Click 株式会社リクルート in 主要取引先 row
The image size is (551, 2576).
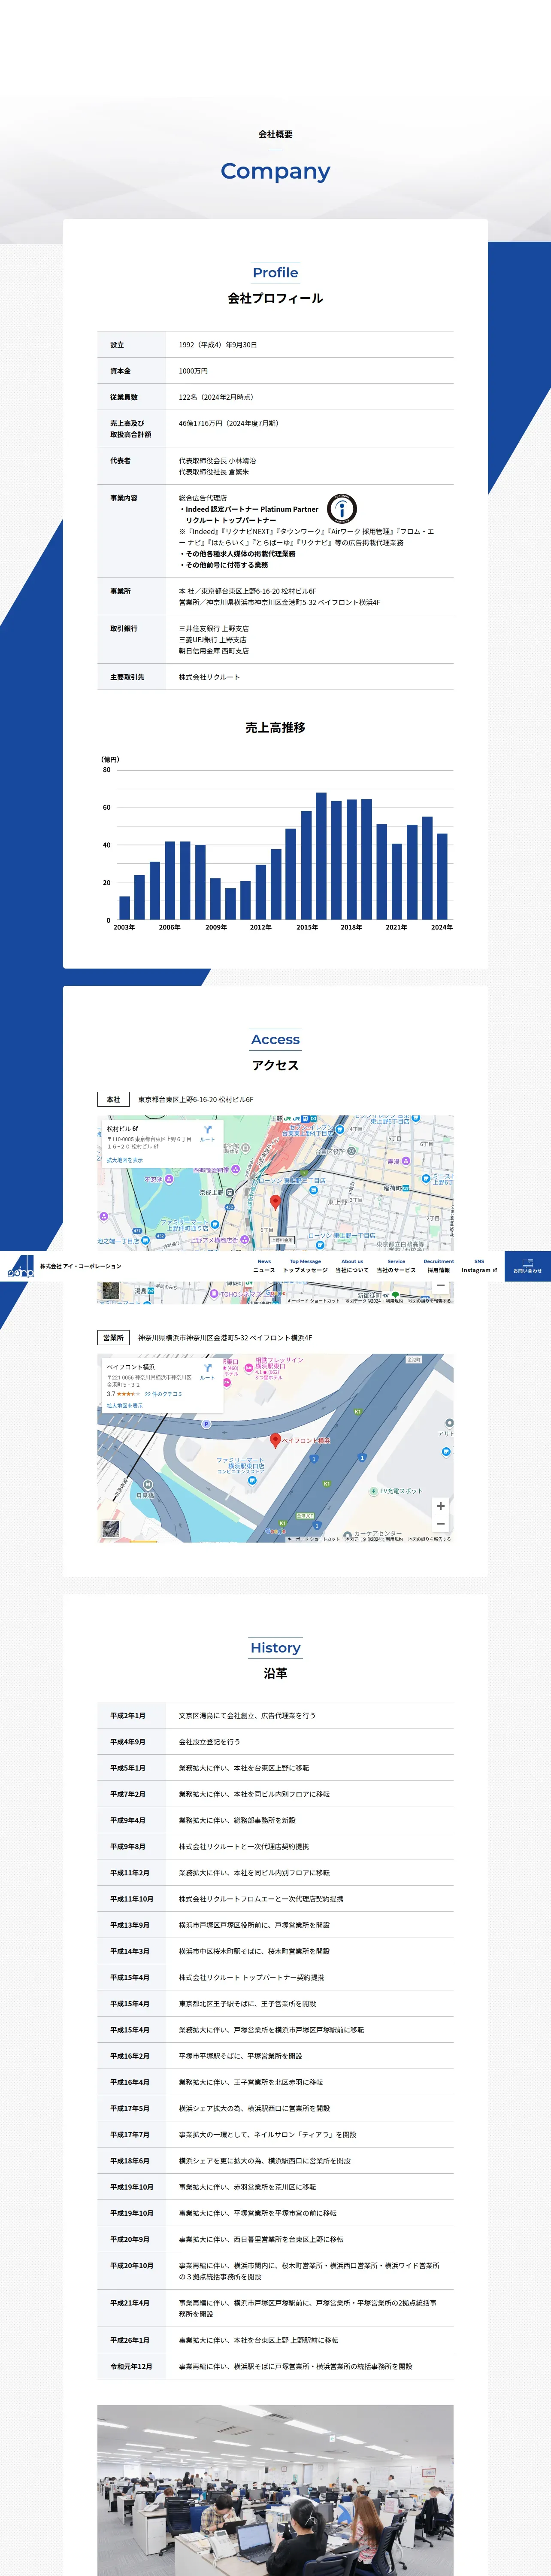point(209,677)
